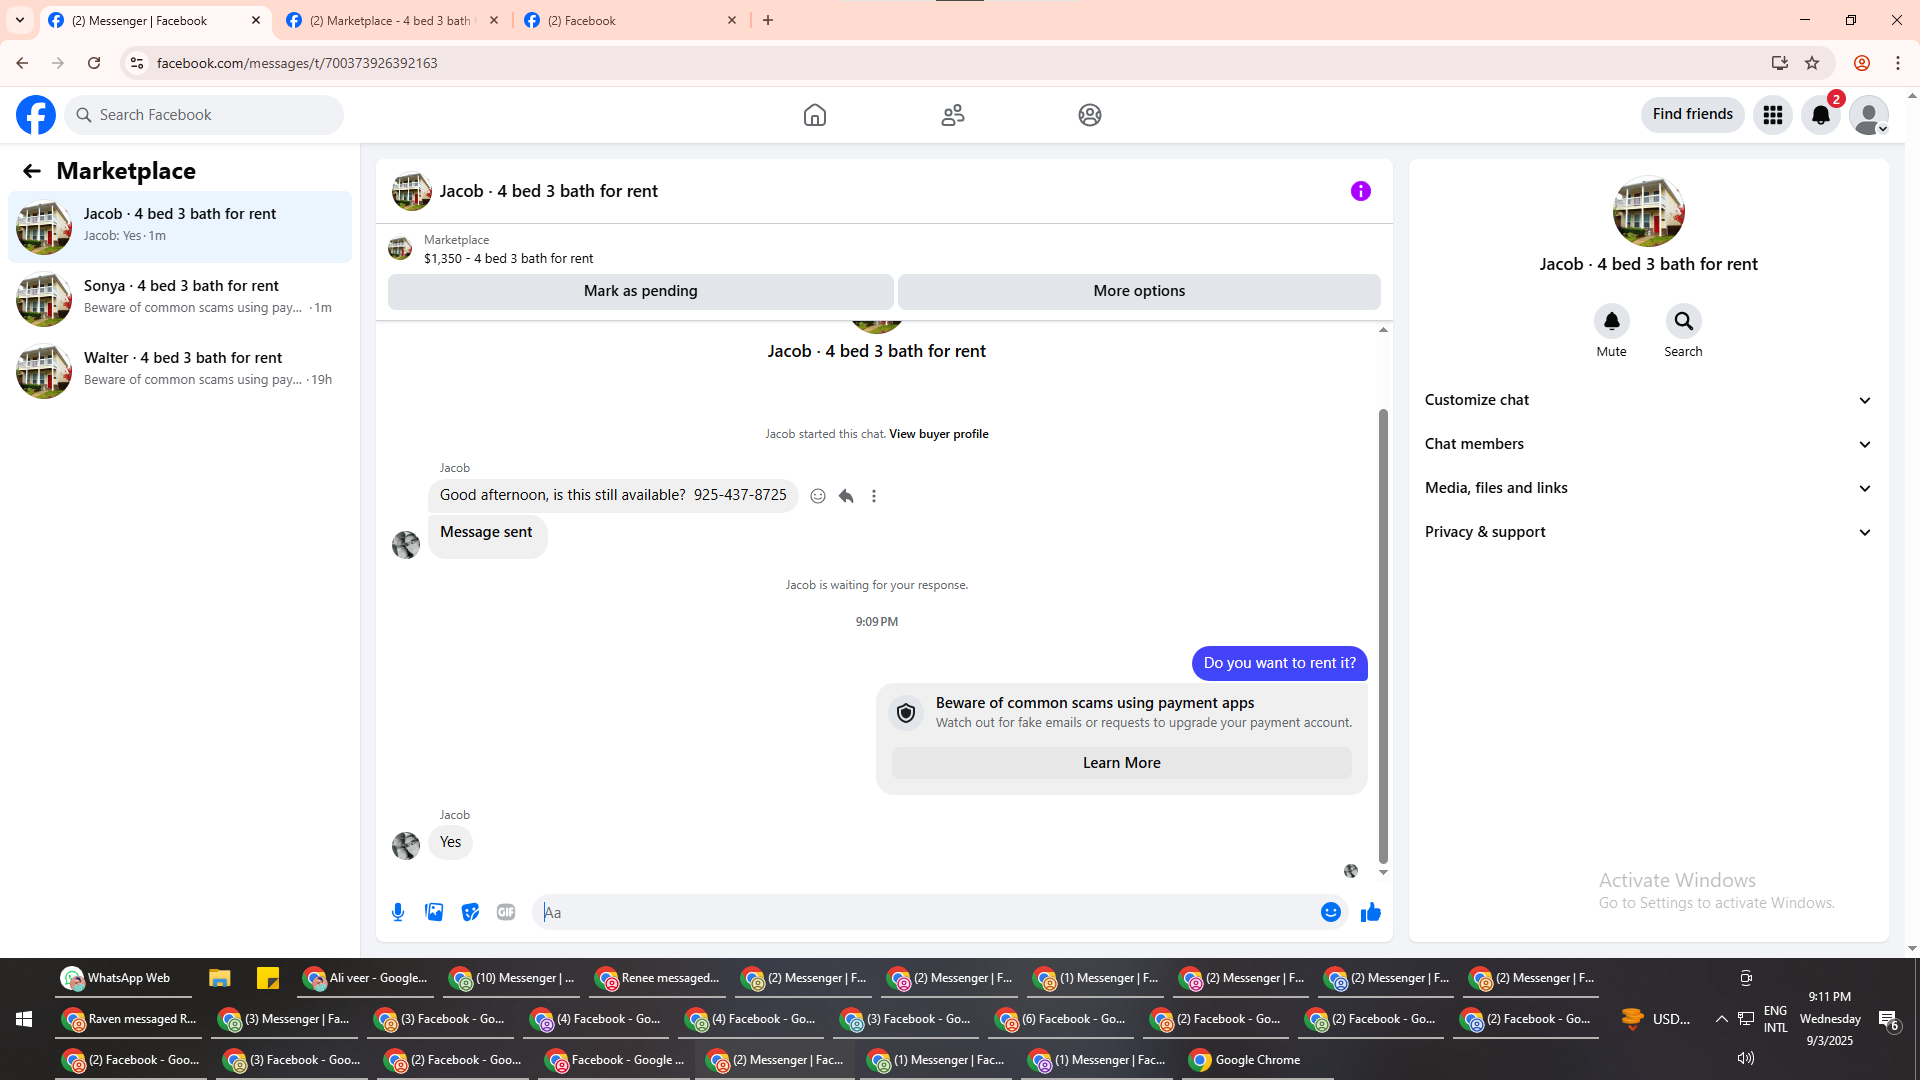Go to the Home feed icon

(x=815, y=115)
